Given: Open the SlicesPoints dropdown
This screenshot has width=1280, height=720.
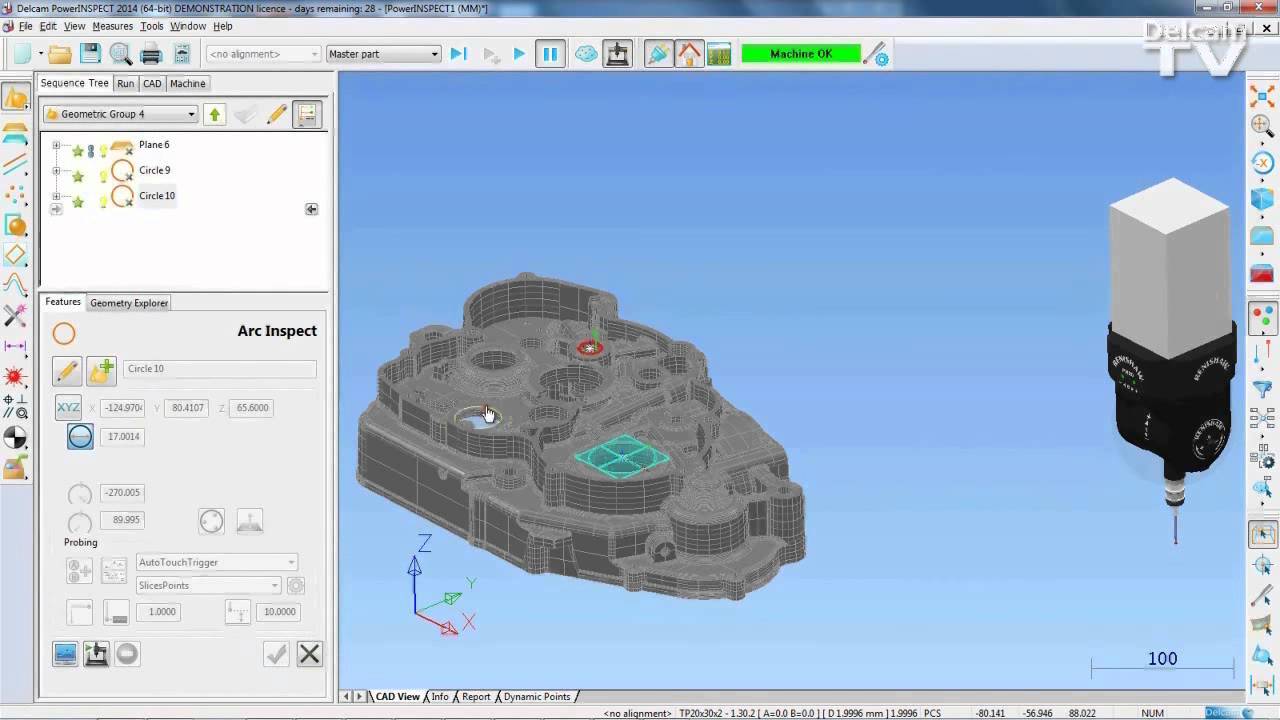Looking at the screenshot, I should [x=209, y=586].
